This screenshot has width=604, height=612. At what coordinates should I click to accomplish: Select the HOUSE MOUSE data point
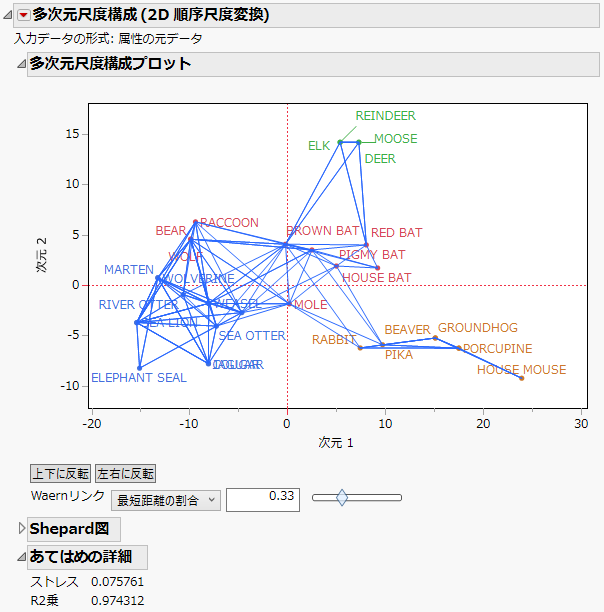[521, 378]
